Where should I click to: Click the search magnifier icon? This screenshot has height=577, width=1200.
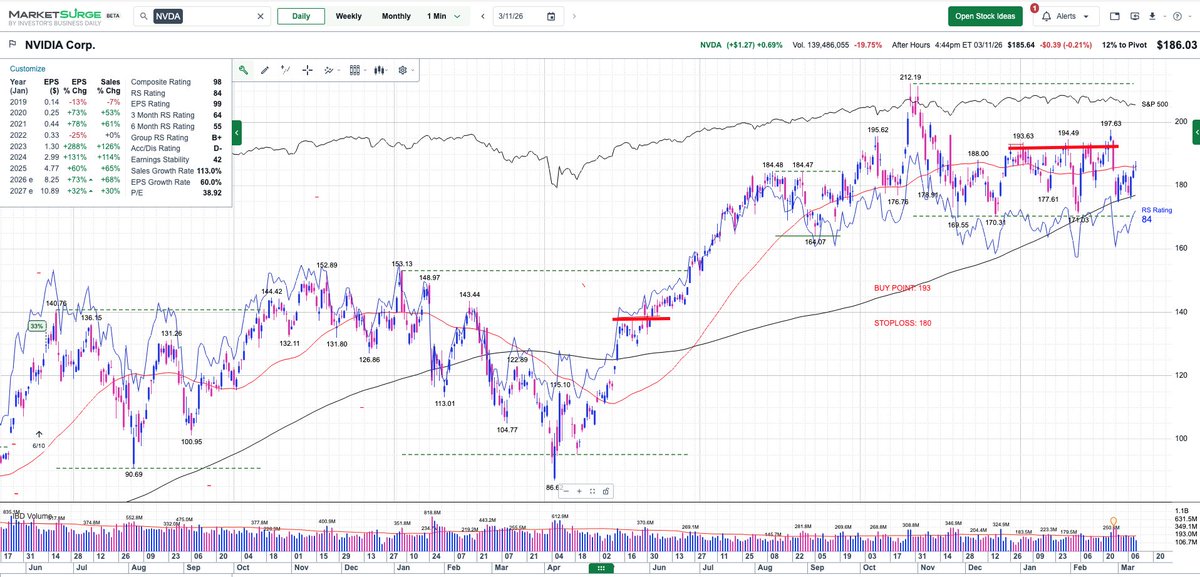pos(143,16)
